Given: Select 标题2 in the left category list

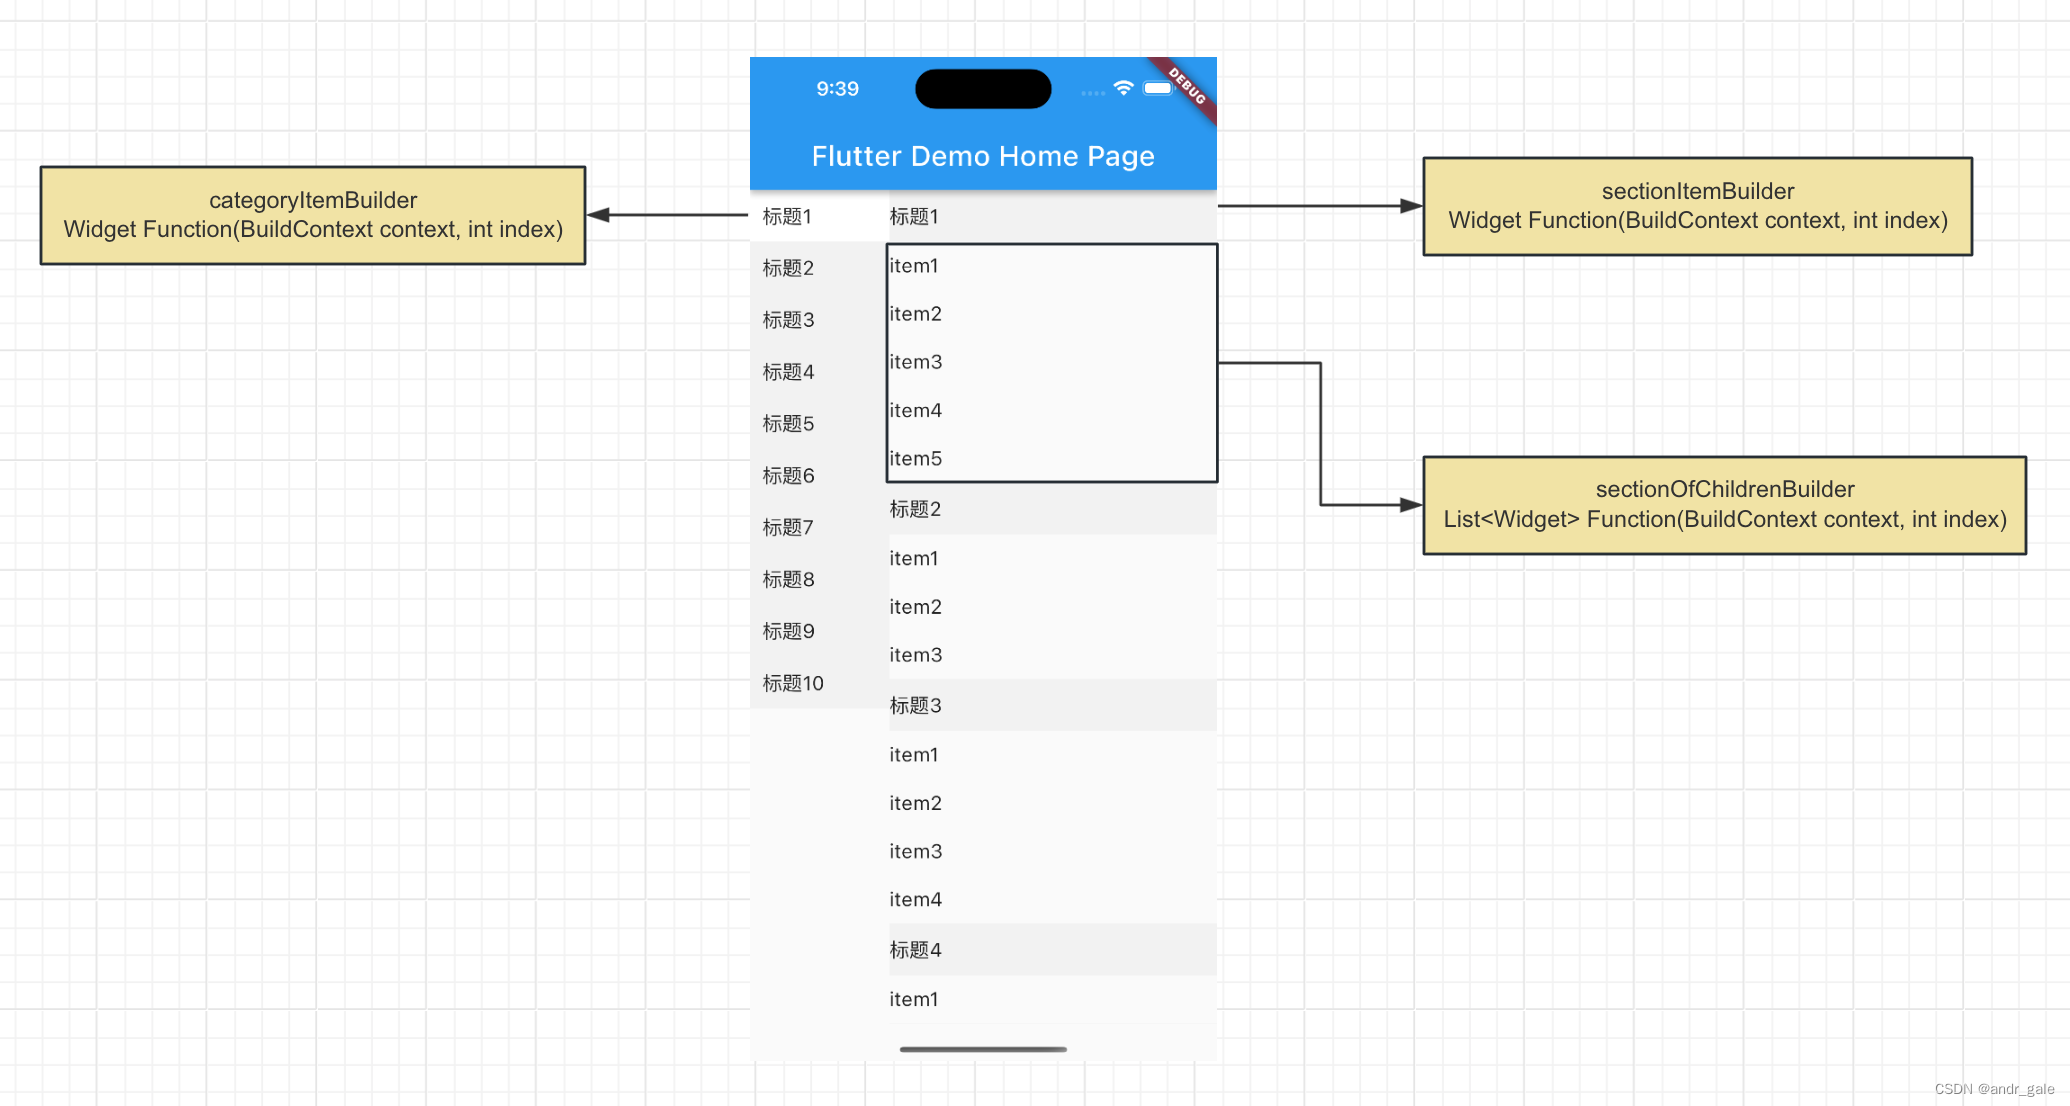Looking at the screenshot, I should tap(788, 268).
